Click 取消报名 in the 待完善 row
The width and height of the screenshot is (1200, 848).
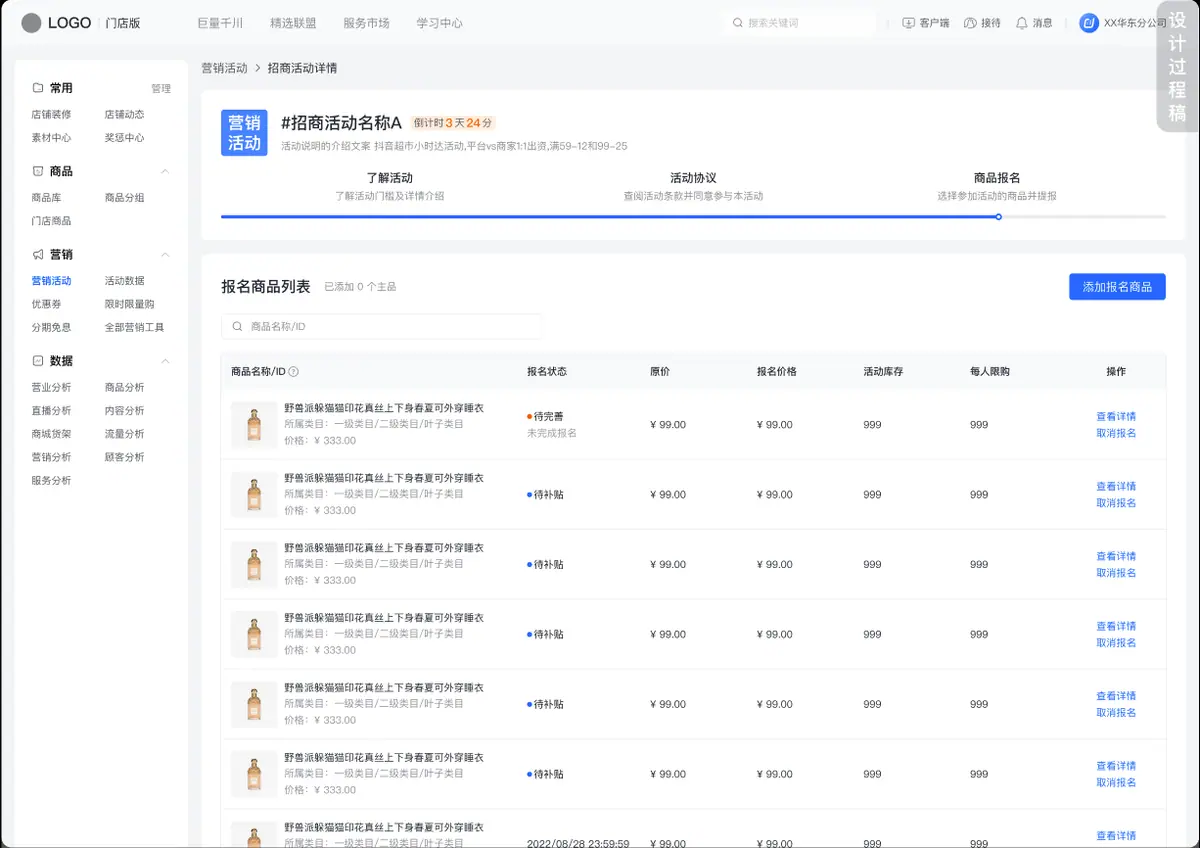pos(1116,433)
